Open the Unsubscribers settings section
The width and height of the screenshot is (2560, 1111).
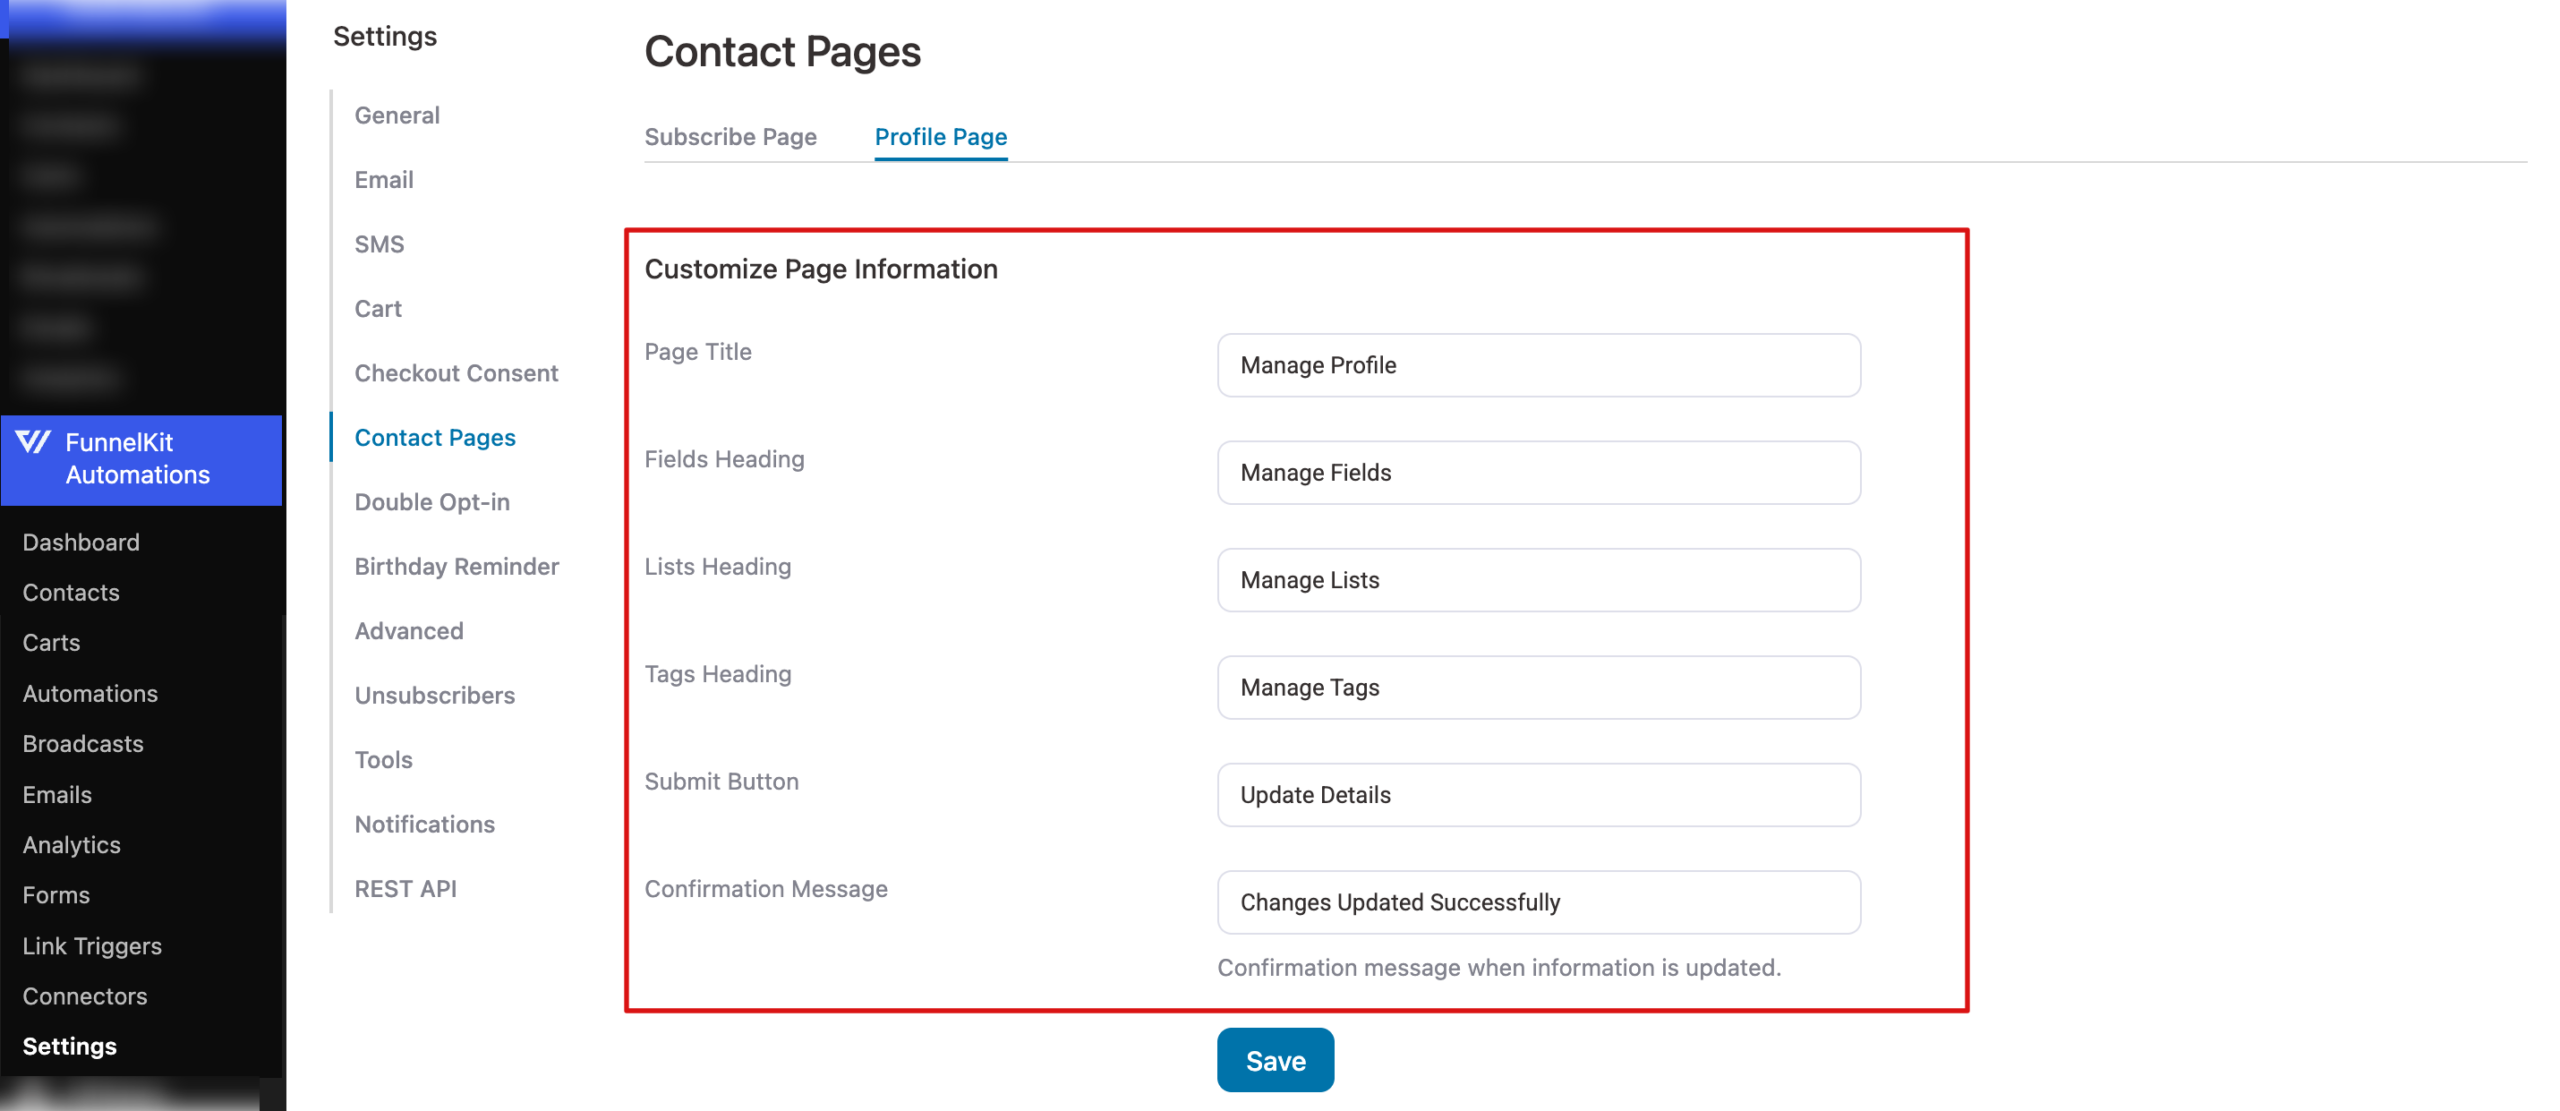click(434, 695)
